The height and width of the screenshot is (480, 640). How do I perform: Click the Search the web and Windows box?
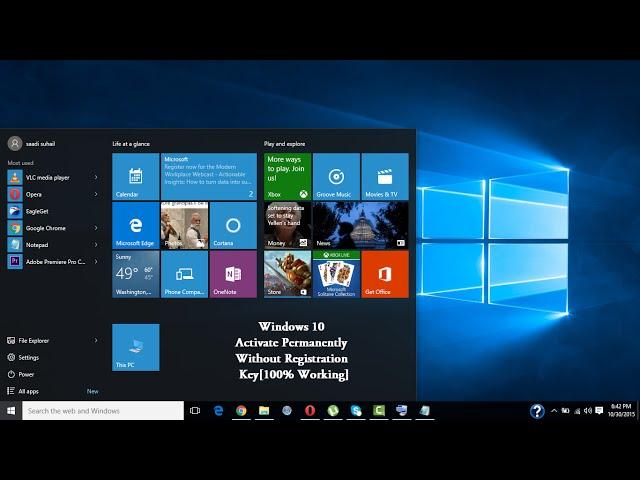[x=103, y=411]
